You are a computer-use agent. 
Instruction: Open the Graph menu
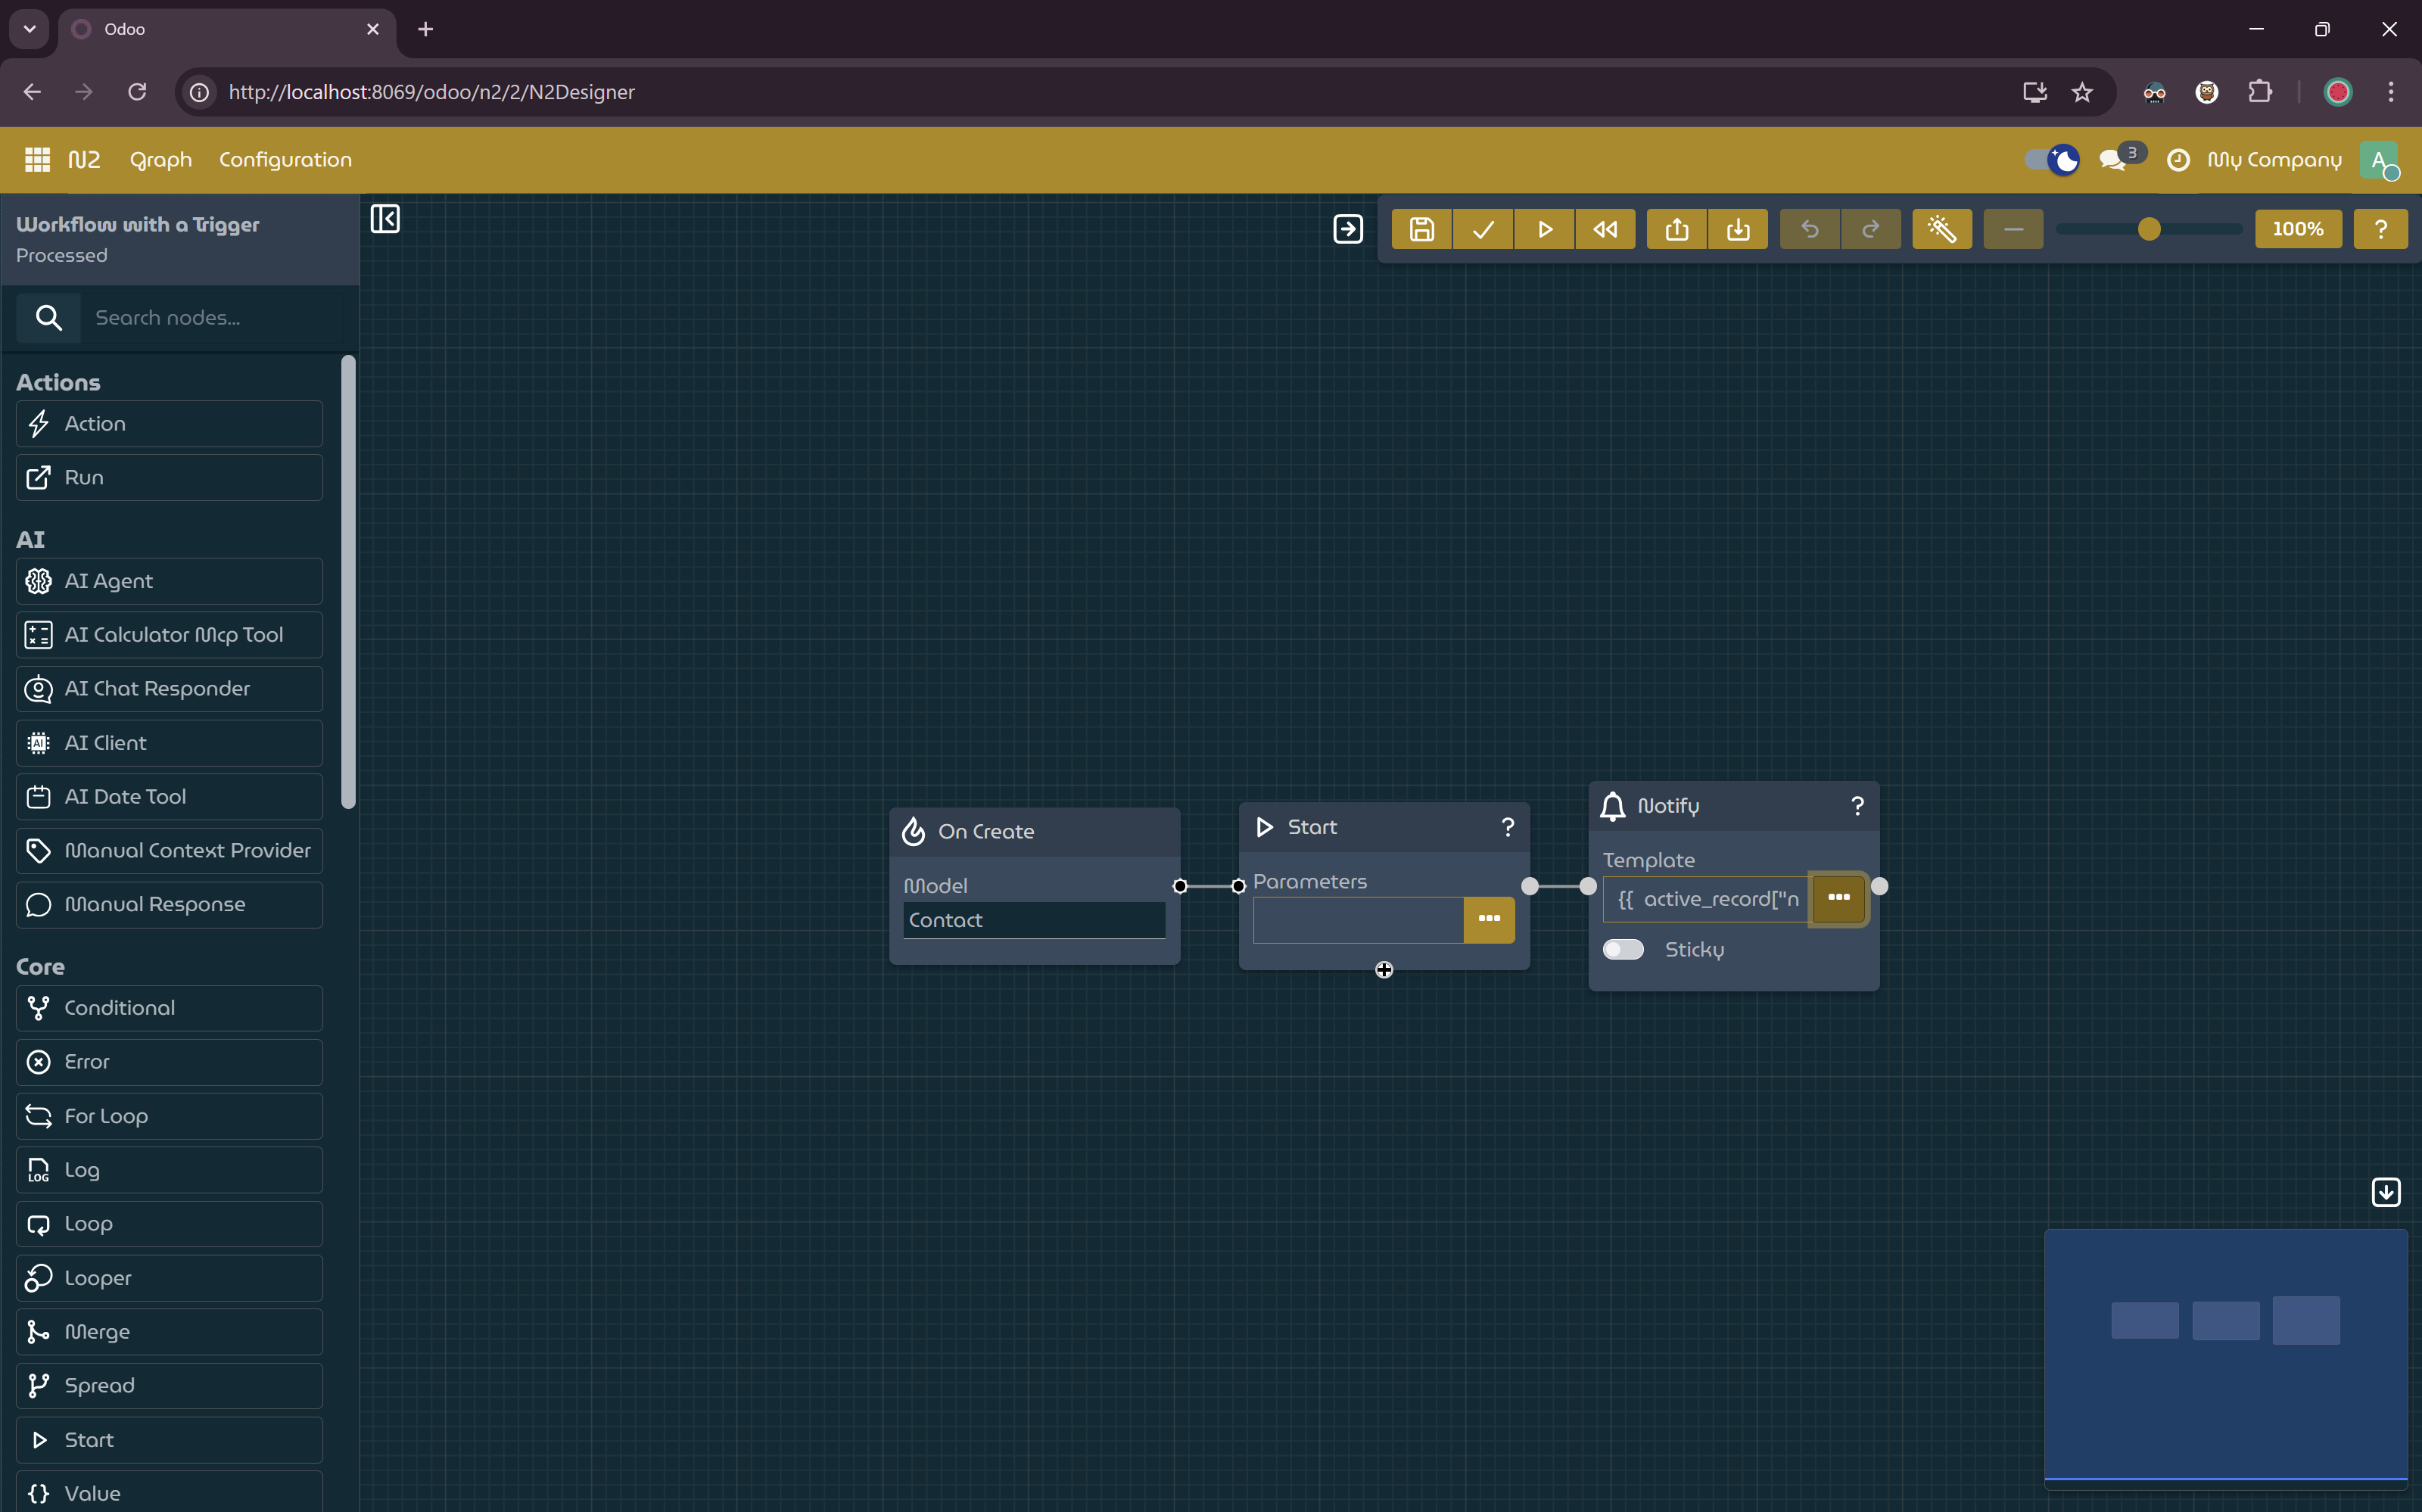[x=160, y=160]
